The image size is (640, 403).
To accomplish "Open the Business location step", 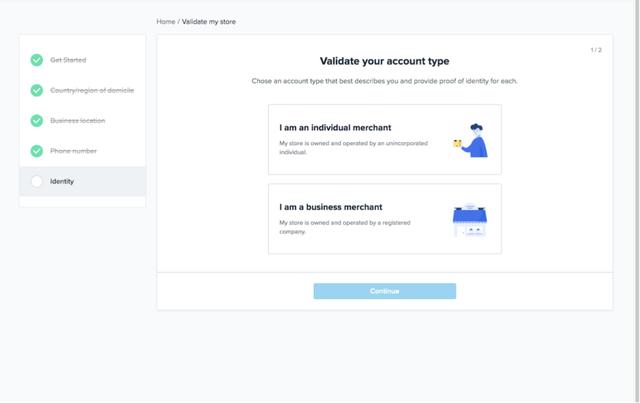I will pos(82,120).
